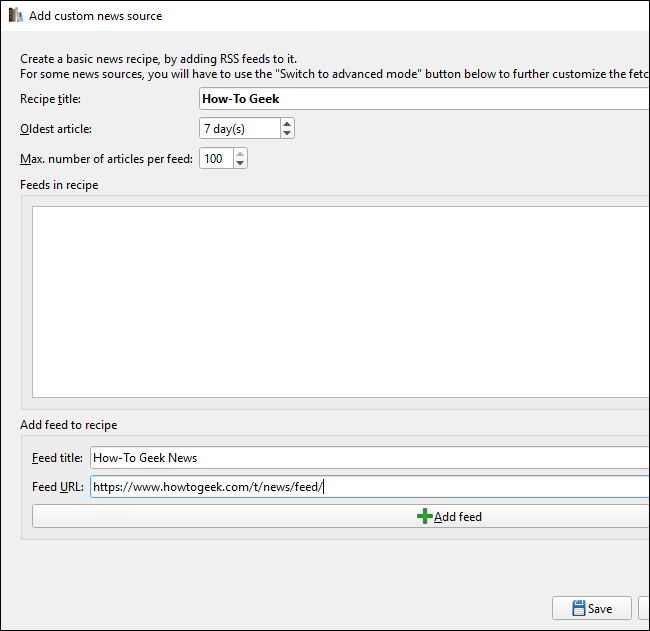Image resolution: width=650 pixels, height=631 pixels.
Task: Save the custom news recipe
Action: [592, 608]
